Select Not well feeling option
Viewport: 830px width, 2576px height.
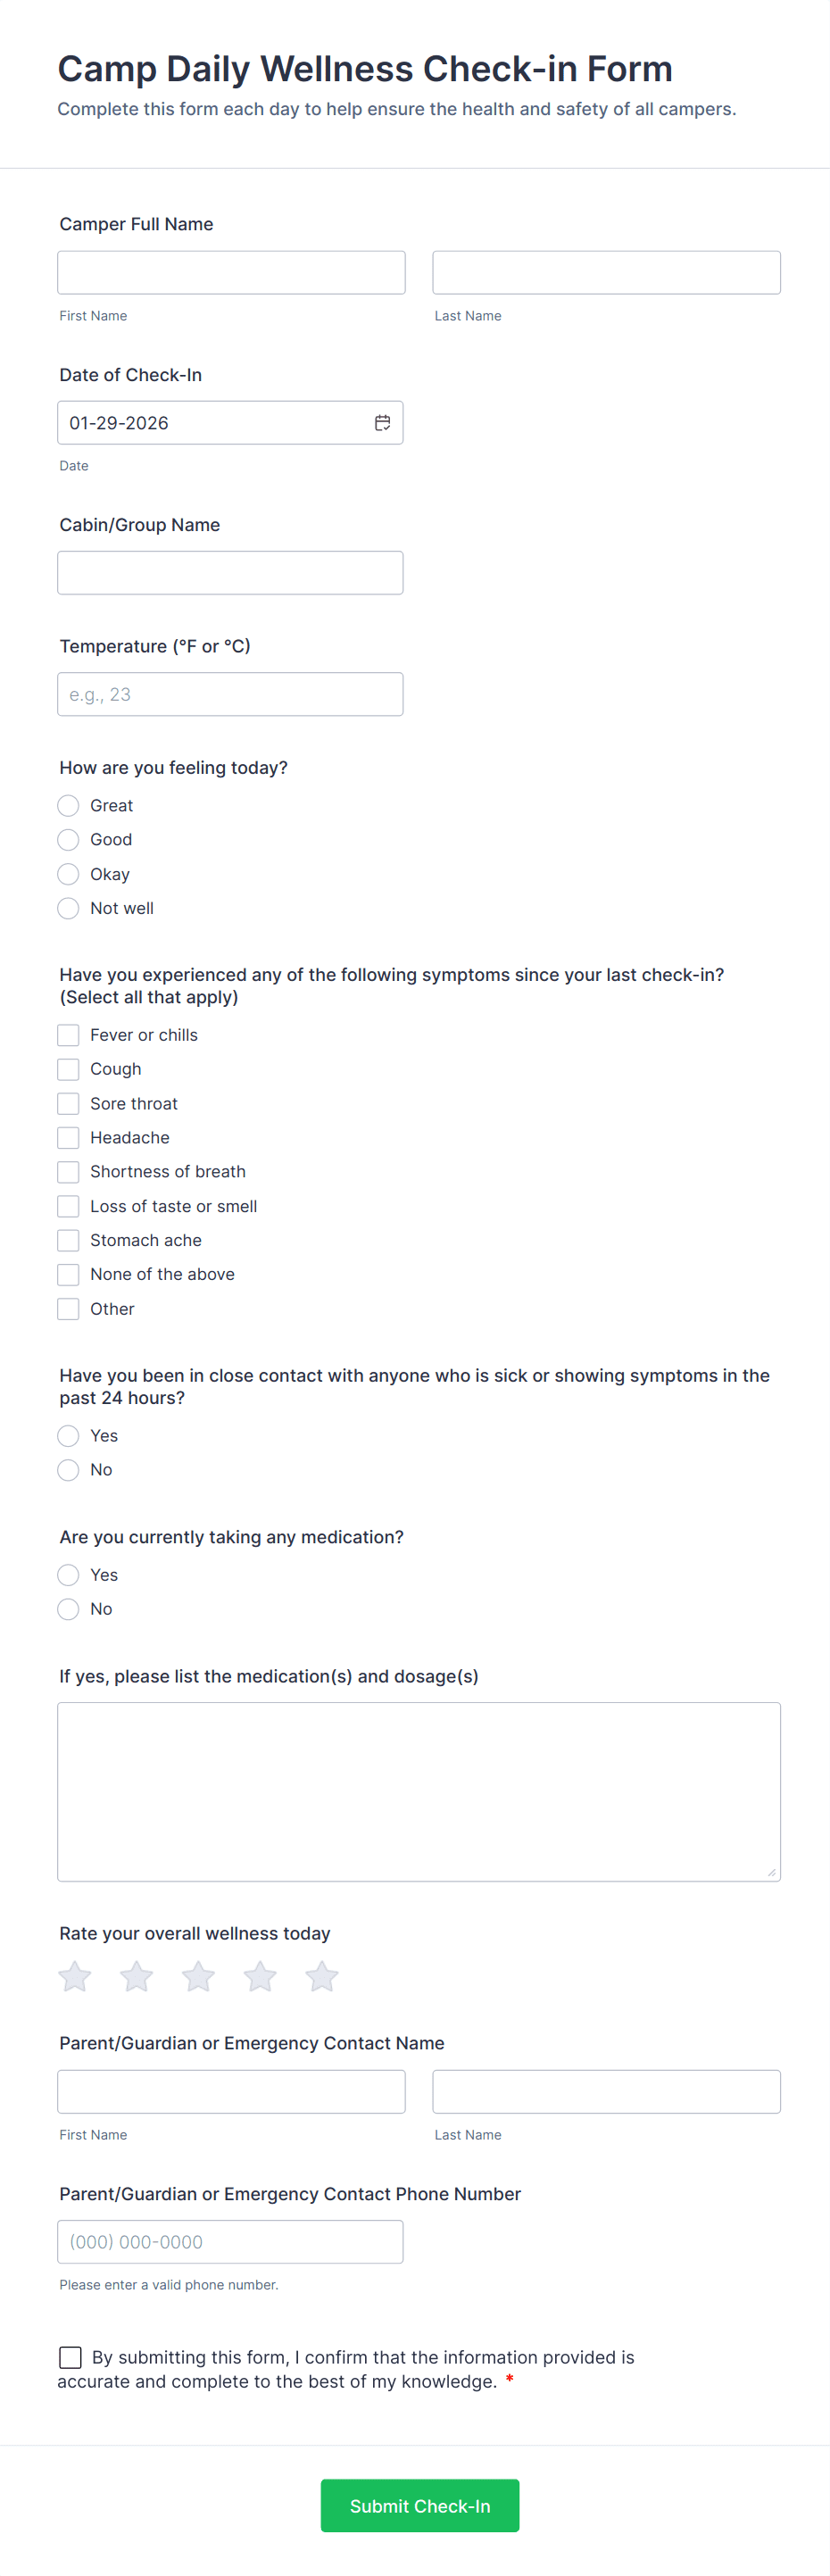point(68,908)
